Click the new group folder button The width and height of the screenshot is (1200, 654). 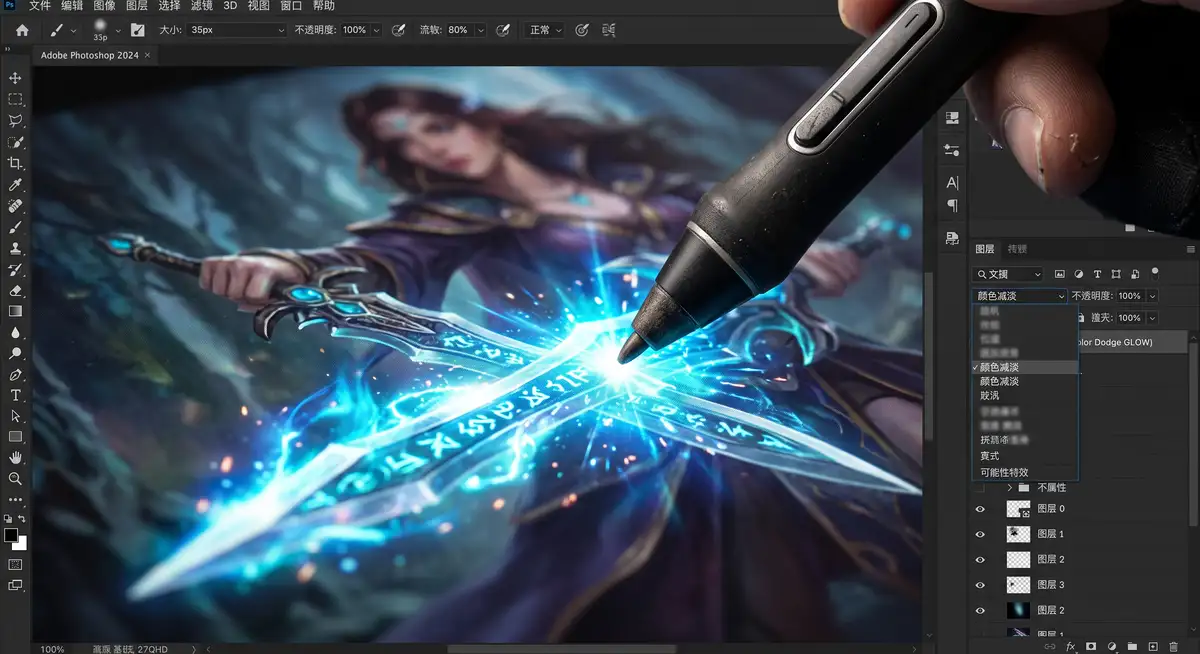tap(1132, 647)
